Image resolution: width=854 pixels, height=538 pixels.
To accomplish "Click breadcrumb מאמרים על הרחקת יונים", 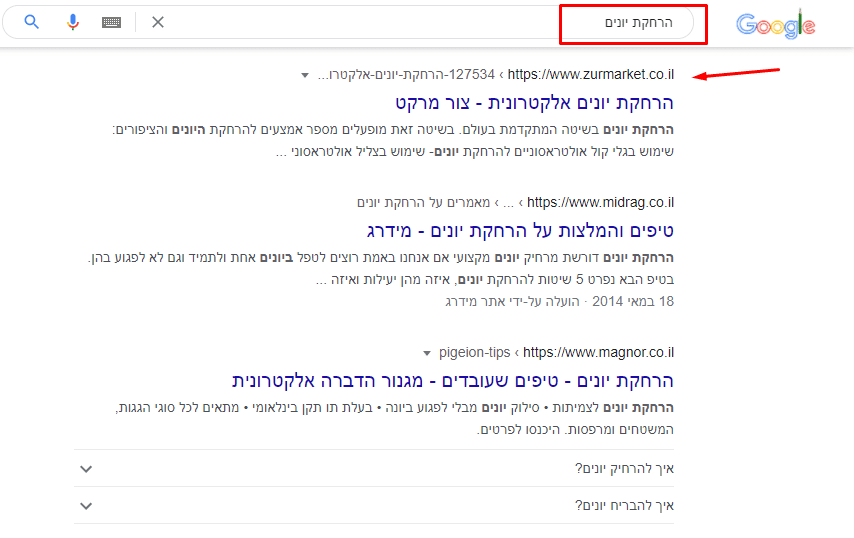I will [423, 203].
